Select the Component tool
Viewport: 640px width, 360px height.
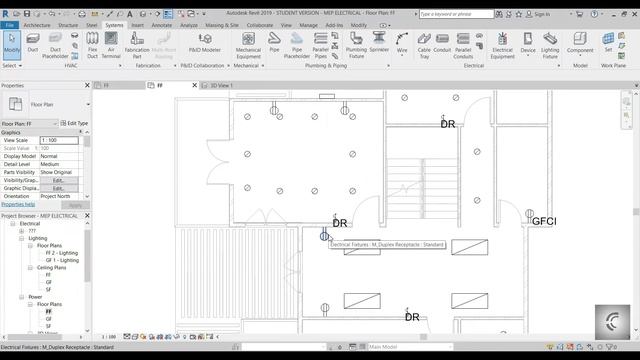coord(580,44)
